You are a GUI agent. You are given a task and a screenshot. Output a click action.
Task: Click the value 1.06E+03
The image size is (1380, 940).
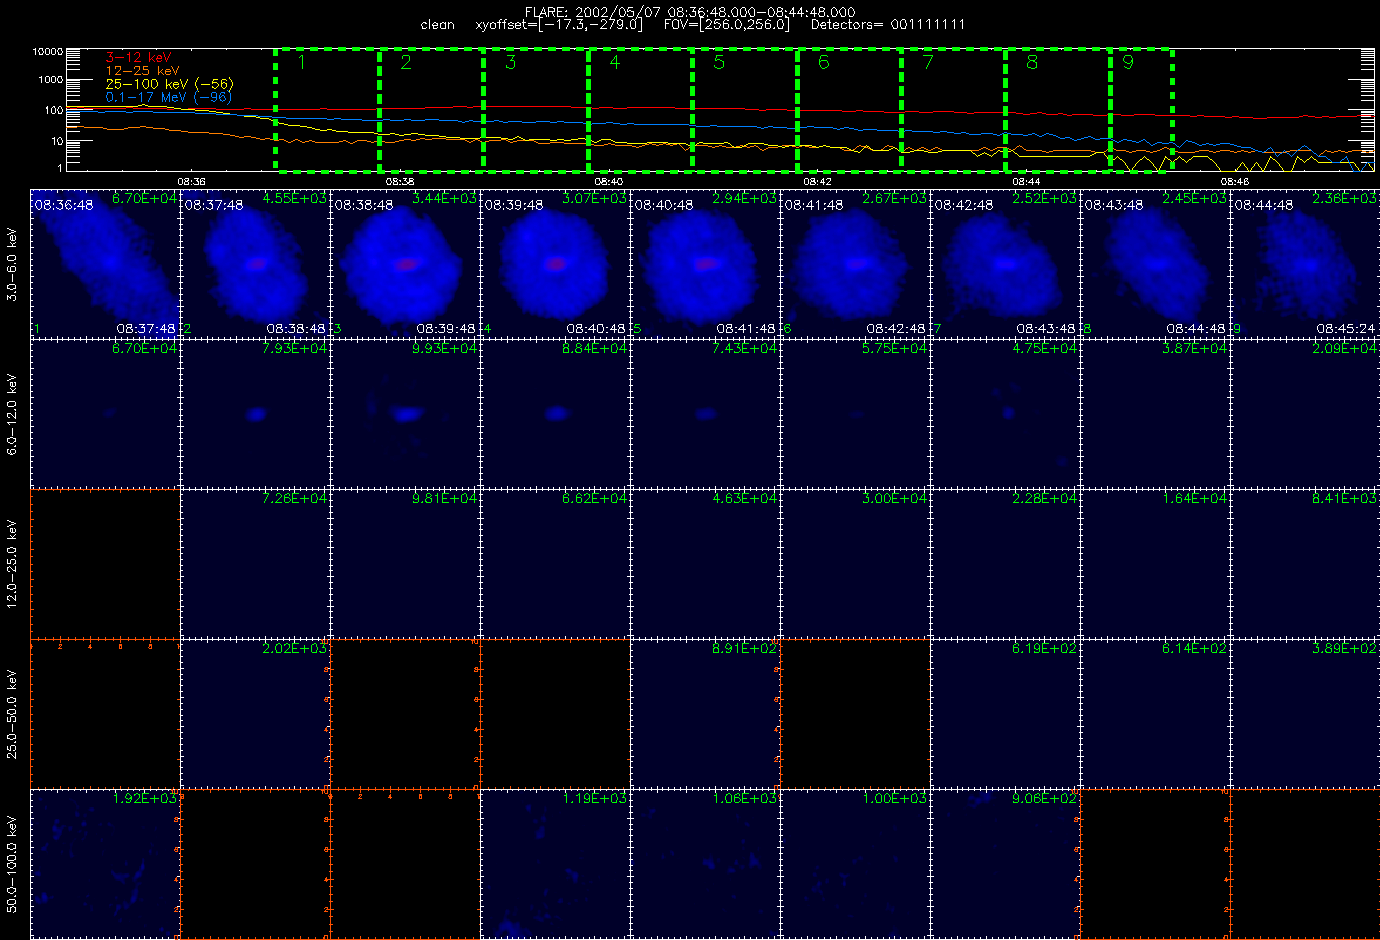tap(745, 798)
